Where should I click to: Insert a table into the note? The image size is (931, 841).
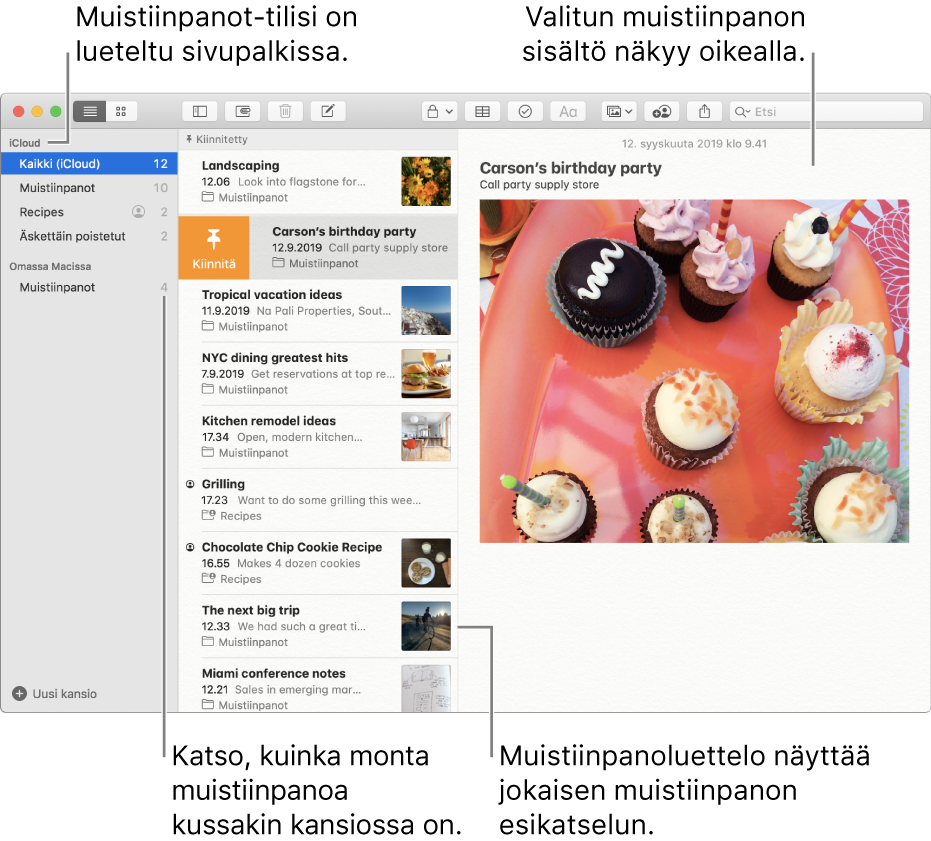(x=482, y=111)
